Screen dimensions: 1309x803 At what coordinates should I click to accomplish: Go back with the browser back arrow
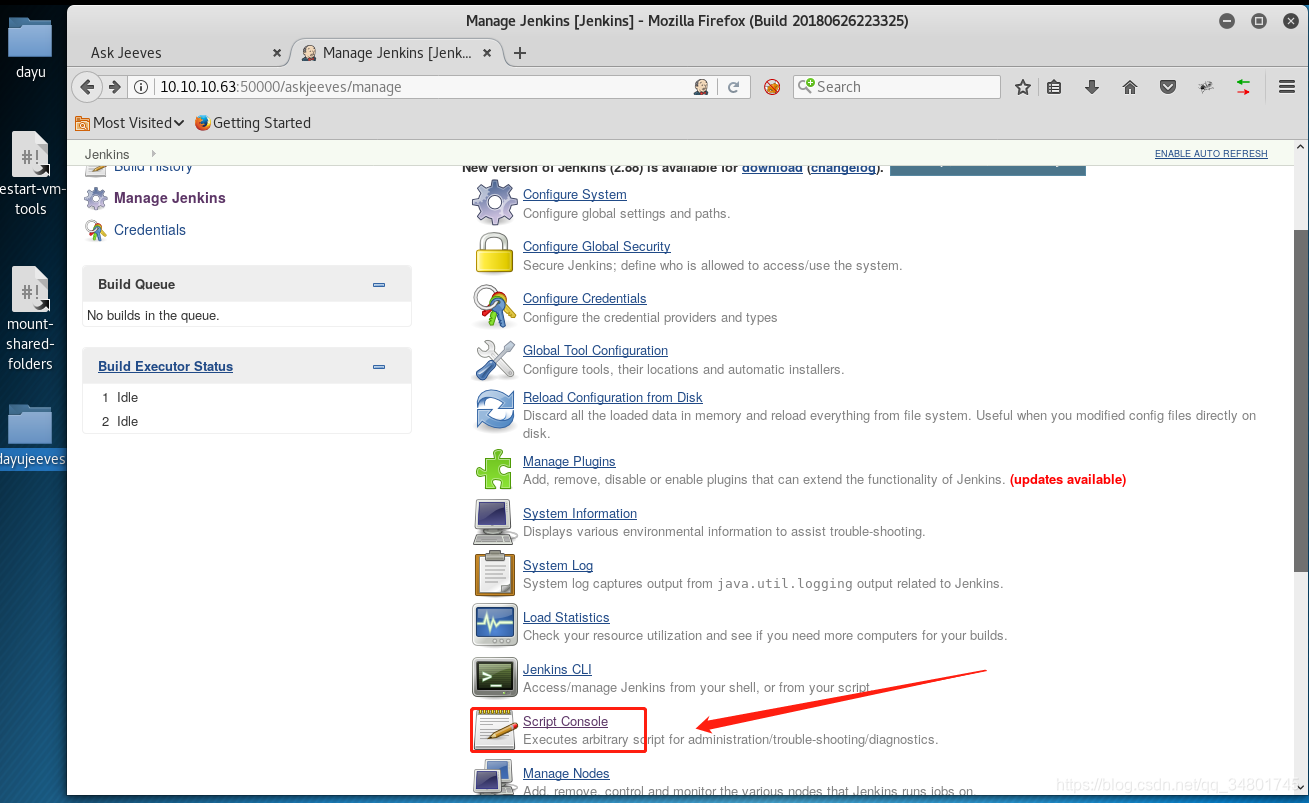pyautogui.click(x=88, y=87)
